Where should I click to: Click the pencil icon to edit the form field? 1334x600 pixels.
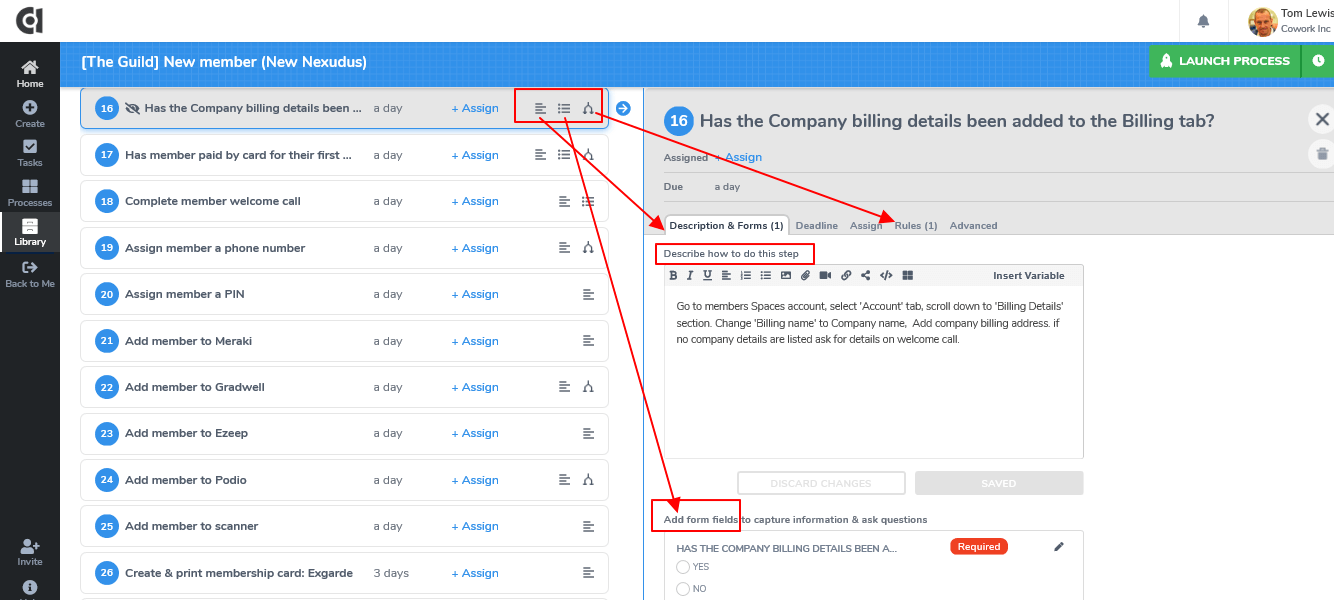pyautogui.click(x=1059, y=547)
